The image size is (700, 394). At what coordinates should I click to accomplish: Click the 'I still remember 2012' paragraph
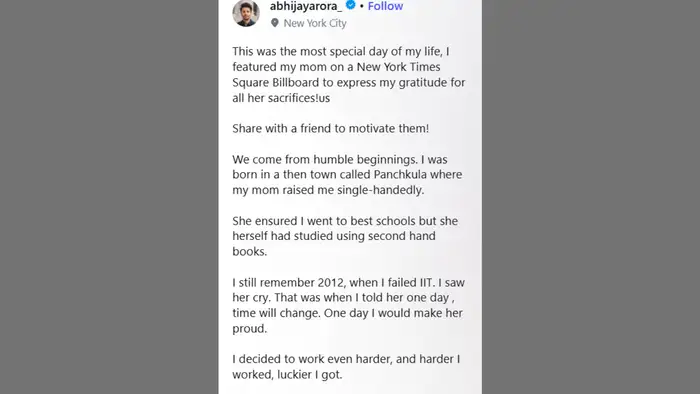coord(349,306)
